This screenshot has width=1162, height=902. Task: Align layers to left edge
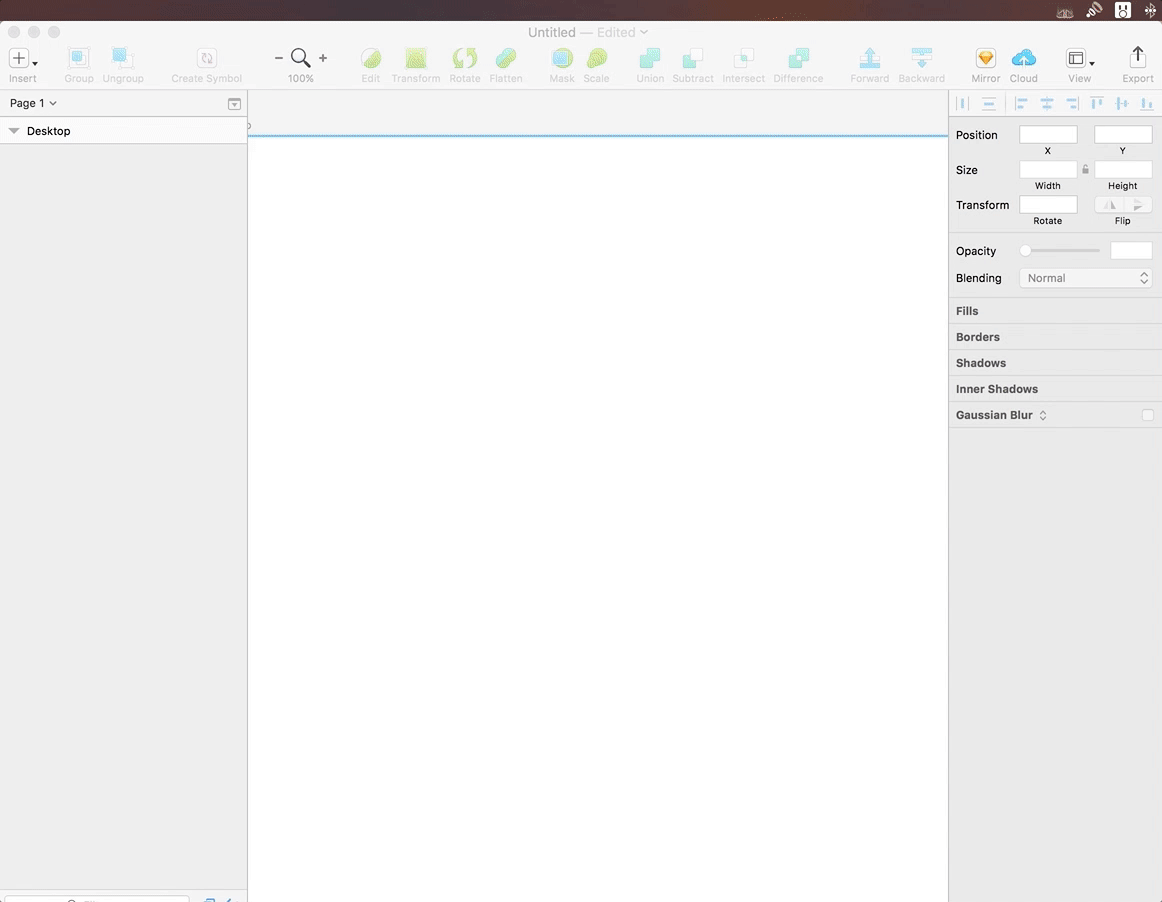(x=1021, y=104)
